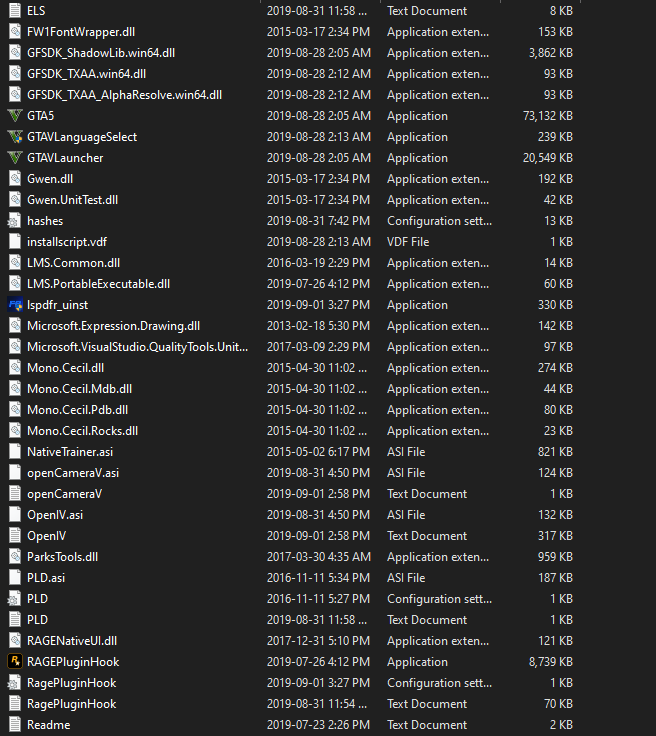The image size is (656, 736).
Task: Click the date 2019-08-31 7:42 PM
Action: 318,221
